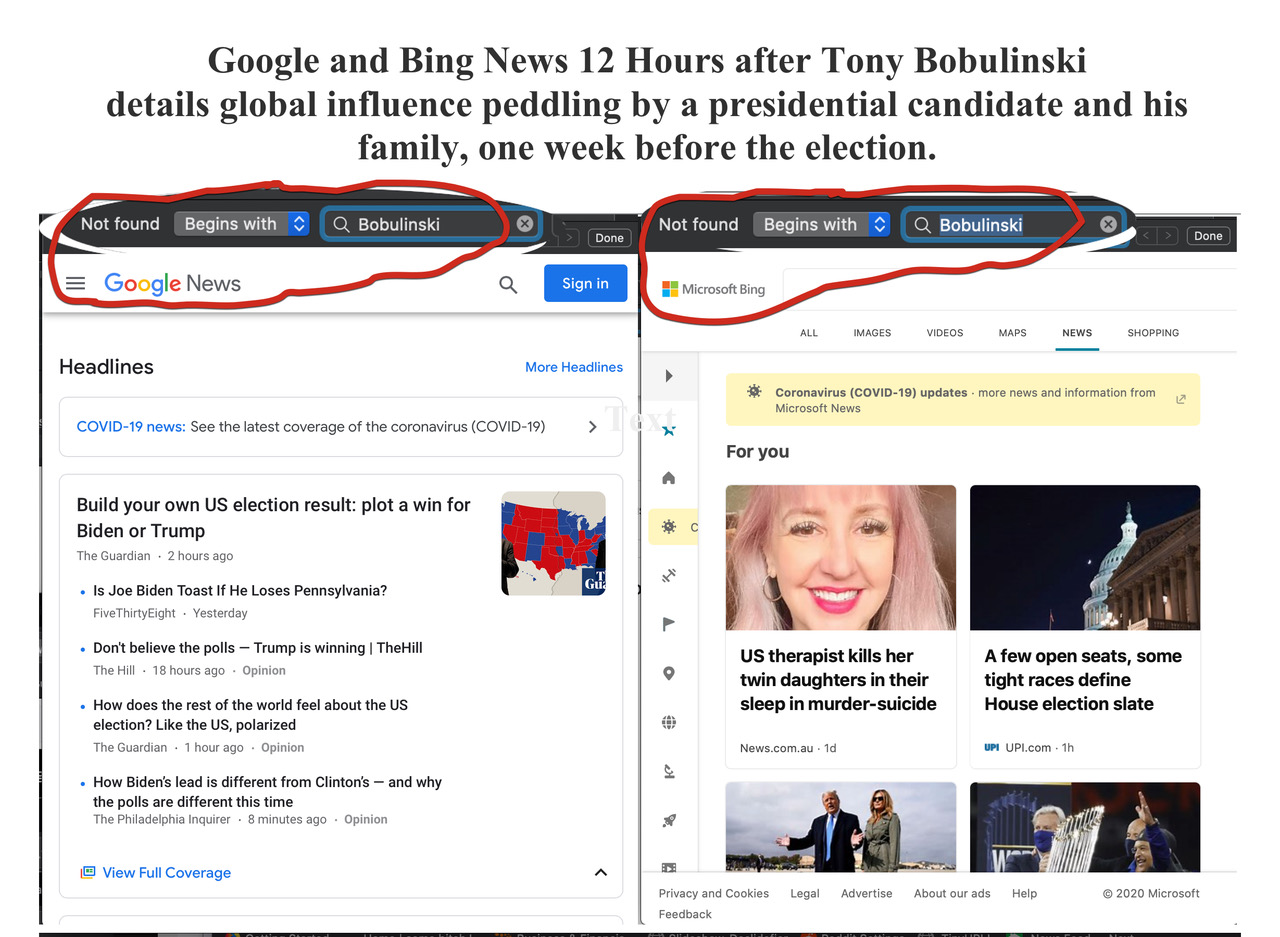
Task: Open "Build your own US election result" headline
Action: 273,518
